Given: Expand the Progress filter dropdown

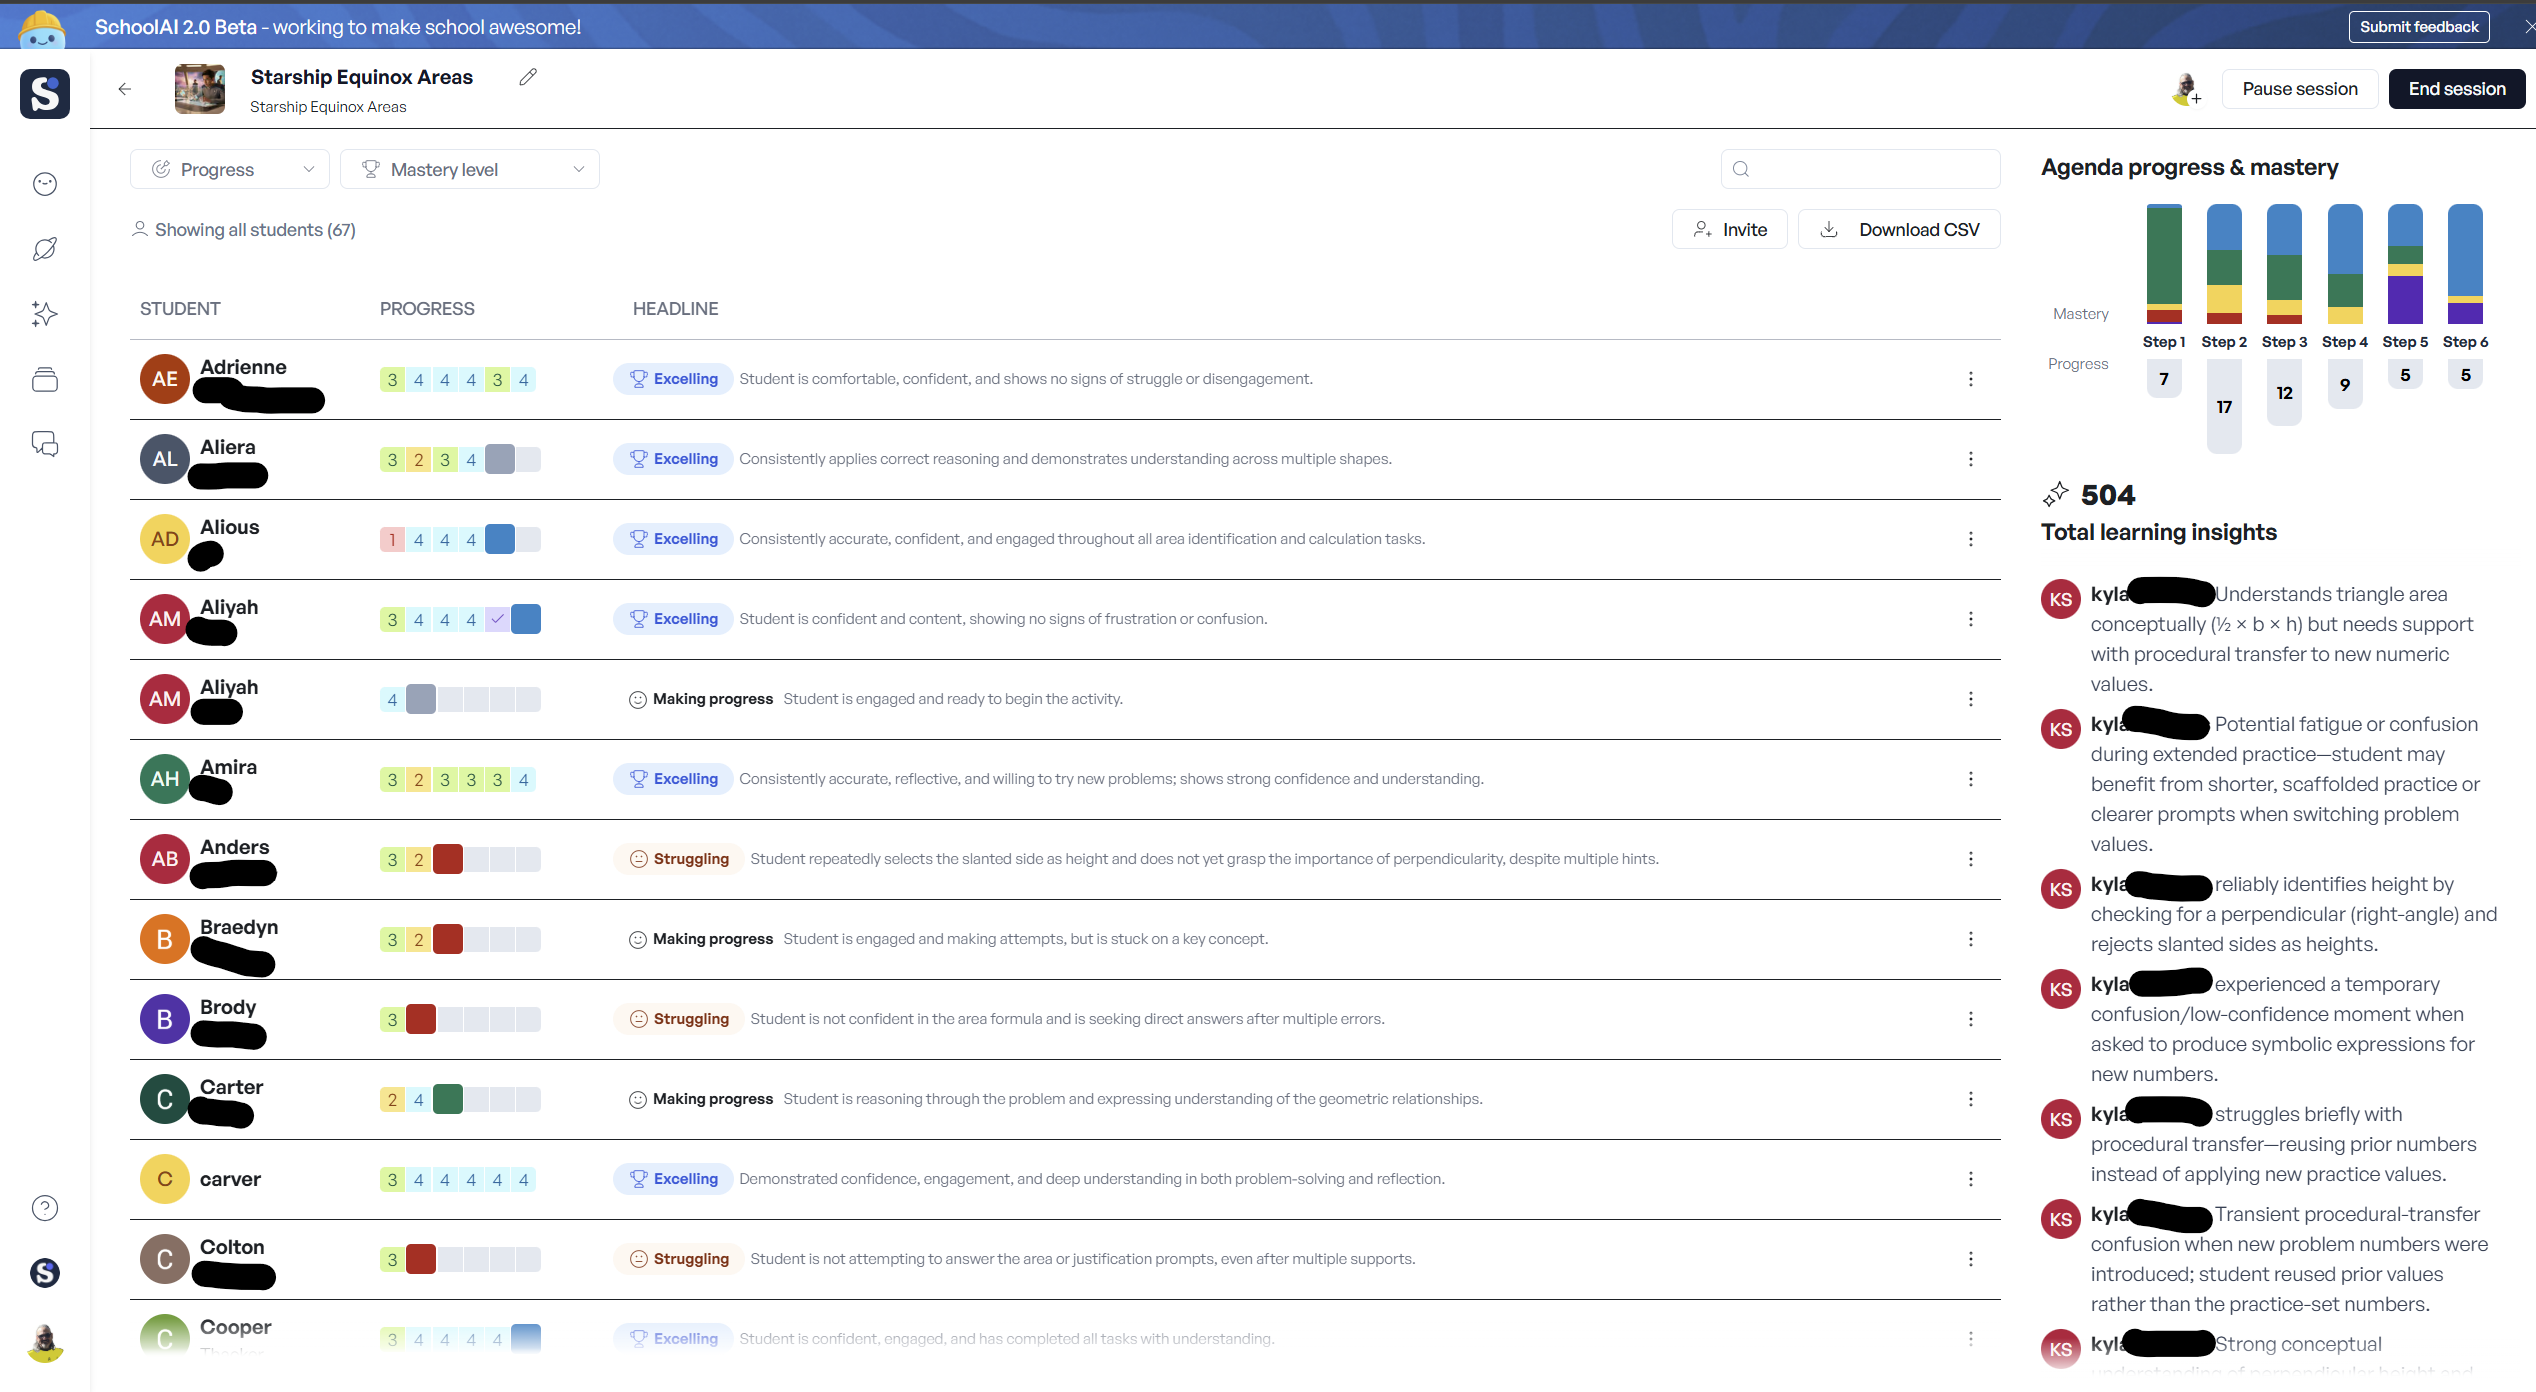Looking at the screenshot, I should point(230,169).
